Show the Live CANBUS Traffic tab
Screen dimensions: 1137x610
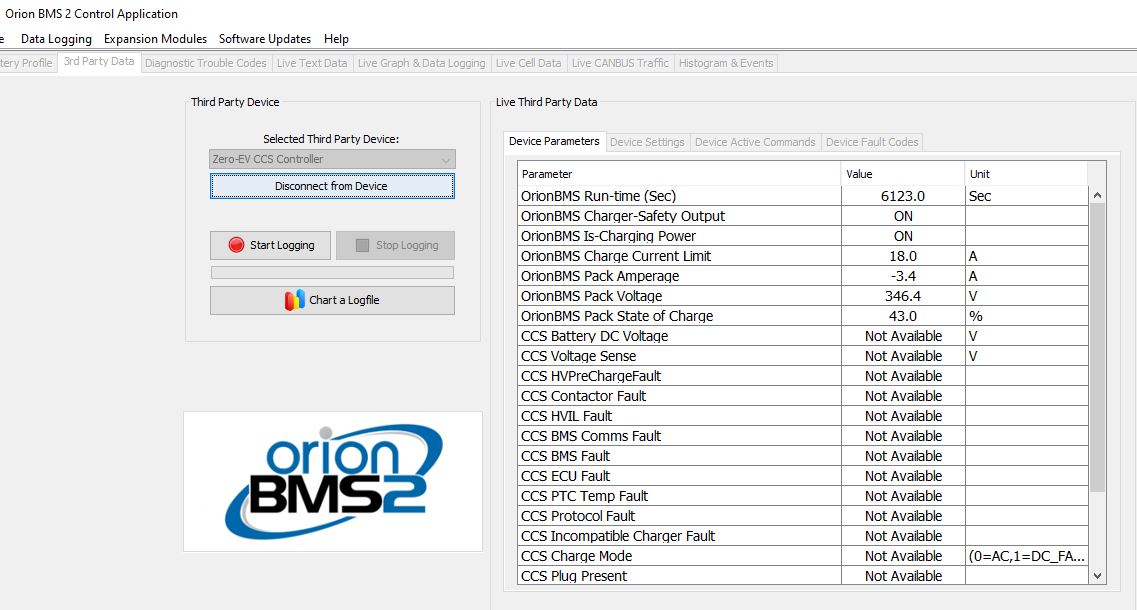[620, 63]
